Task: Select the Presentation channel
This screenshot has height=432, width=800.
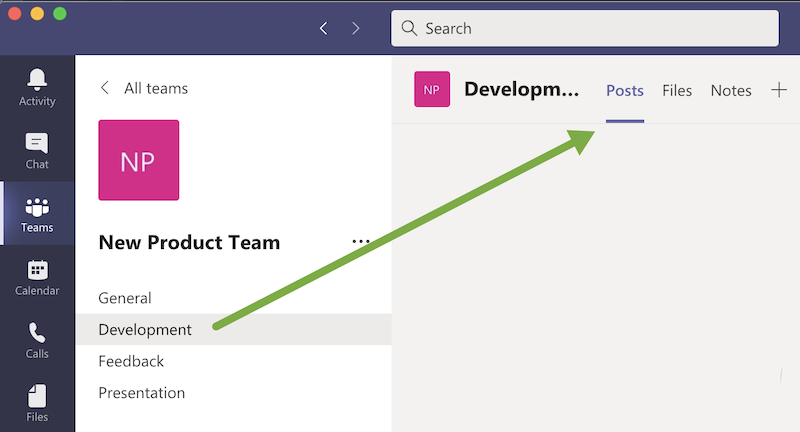Action: (233, 393)
